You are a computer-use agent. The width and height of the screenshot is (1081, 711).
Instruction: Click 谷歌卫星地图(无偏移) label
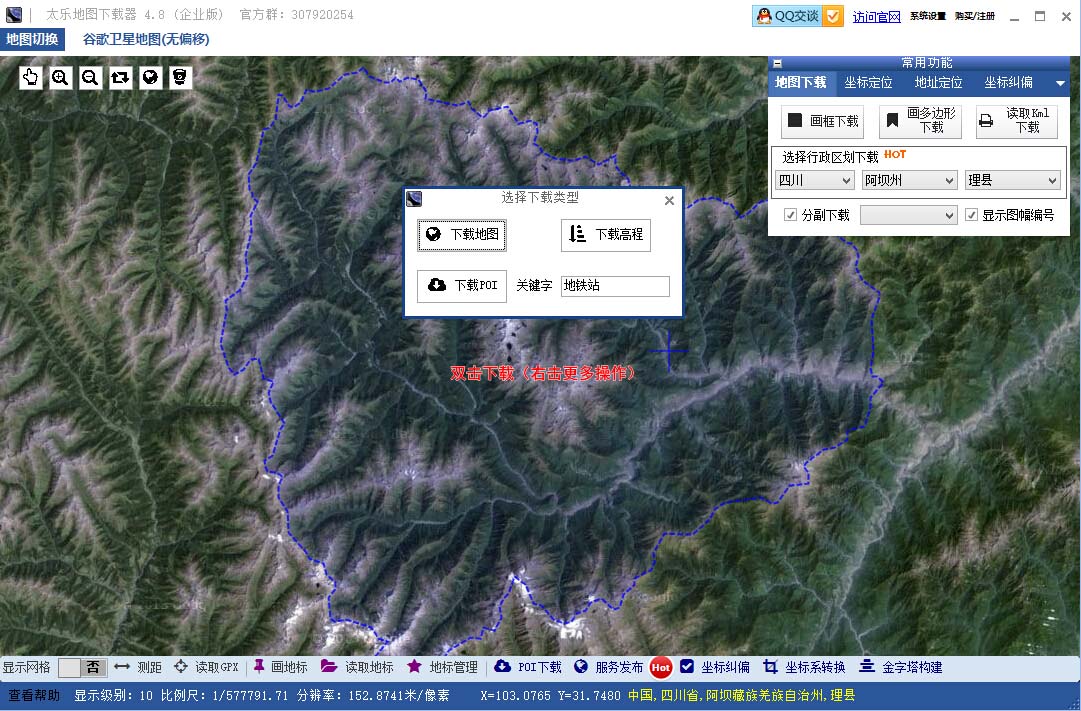[146, 39]
